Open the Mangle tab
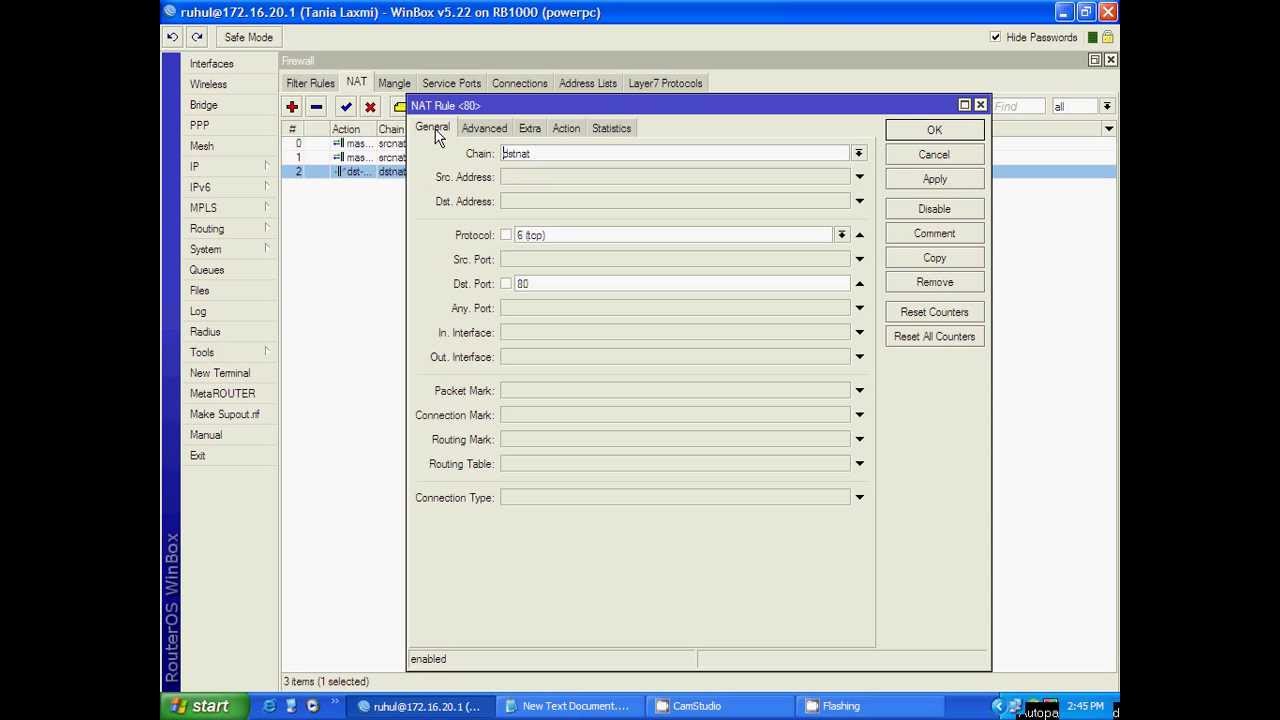 [x=394, y=83]
